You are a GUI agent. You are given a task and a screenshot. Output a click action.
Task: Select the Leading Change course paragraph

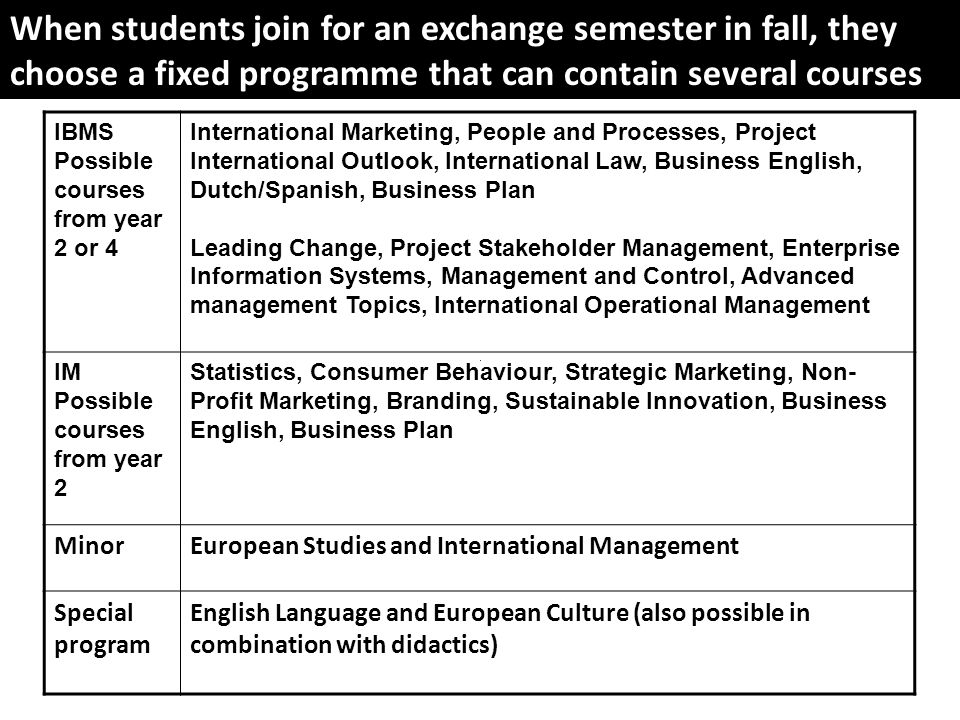click(x=545, y=276)
